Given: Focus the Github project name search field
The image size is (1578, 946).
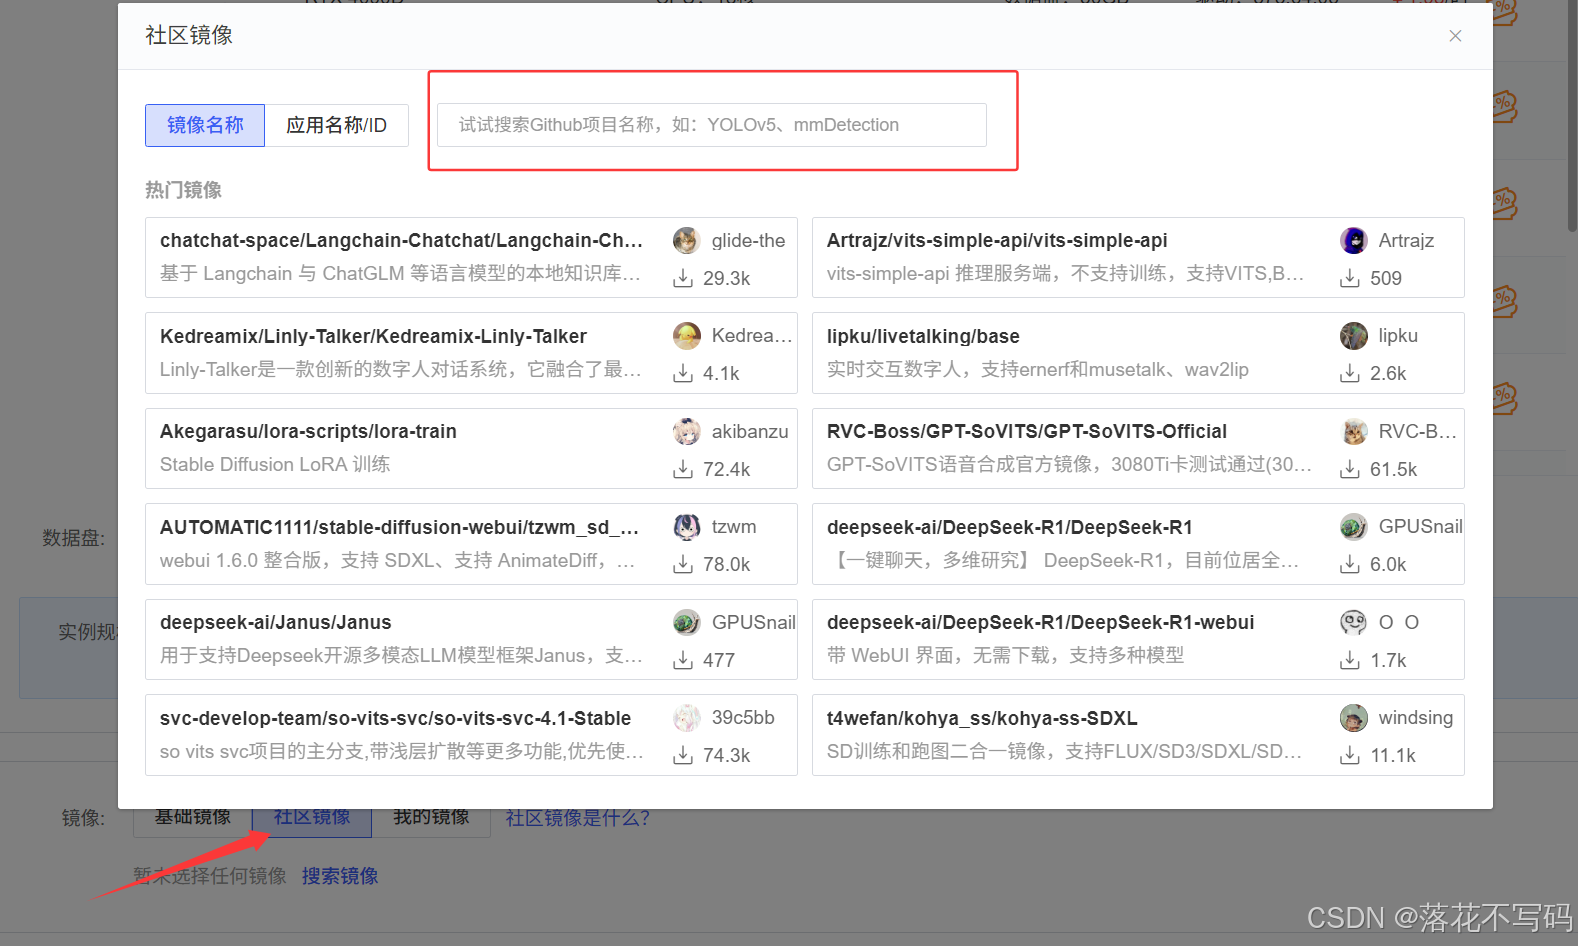Looking at the screenshot, I should tap(712, 125).
